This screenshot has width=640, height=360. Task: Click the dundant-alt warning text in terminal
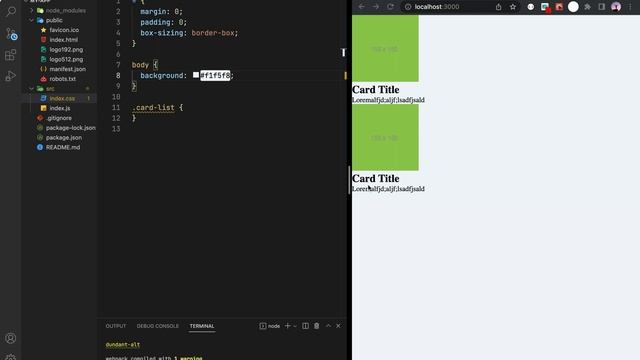(x=122, y=344)
